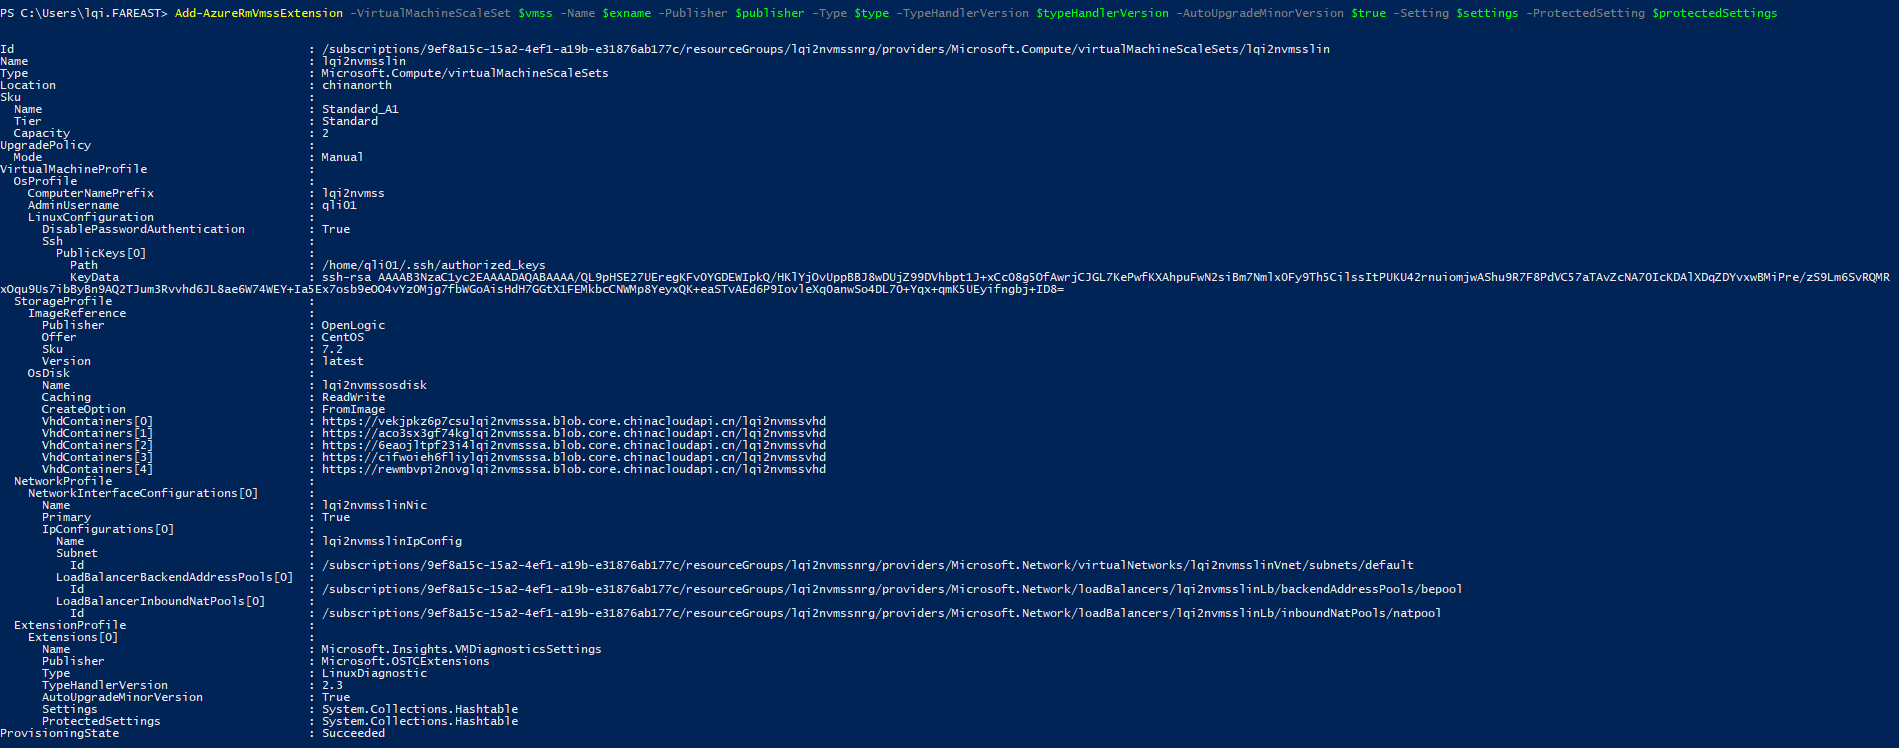Click the Succeeded ProvisioningState value
The width and height of the screenshot is (1899, 748).
click(353, 733)
